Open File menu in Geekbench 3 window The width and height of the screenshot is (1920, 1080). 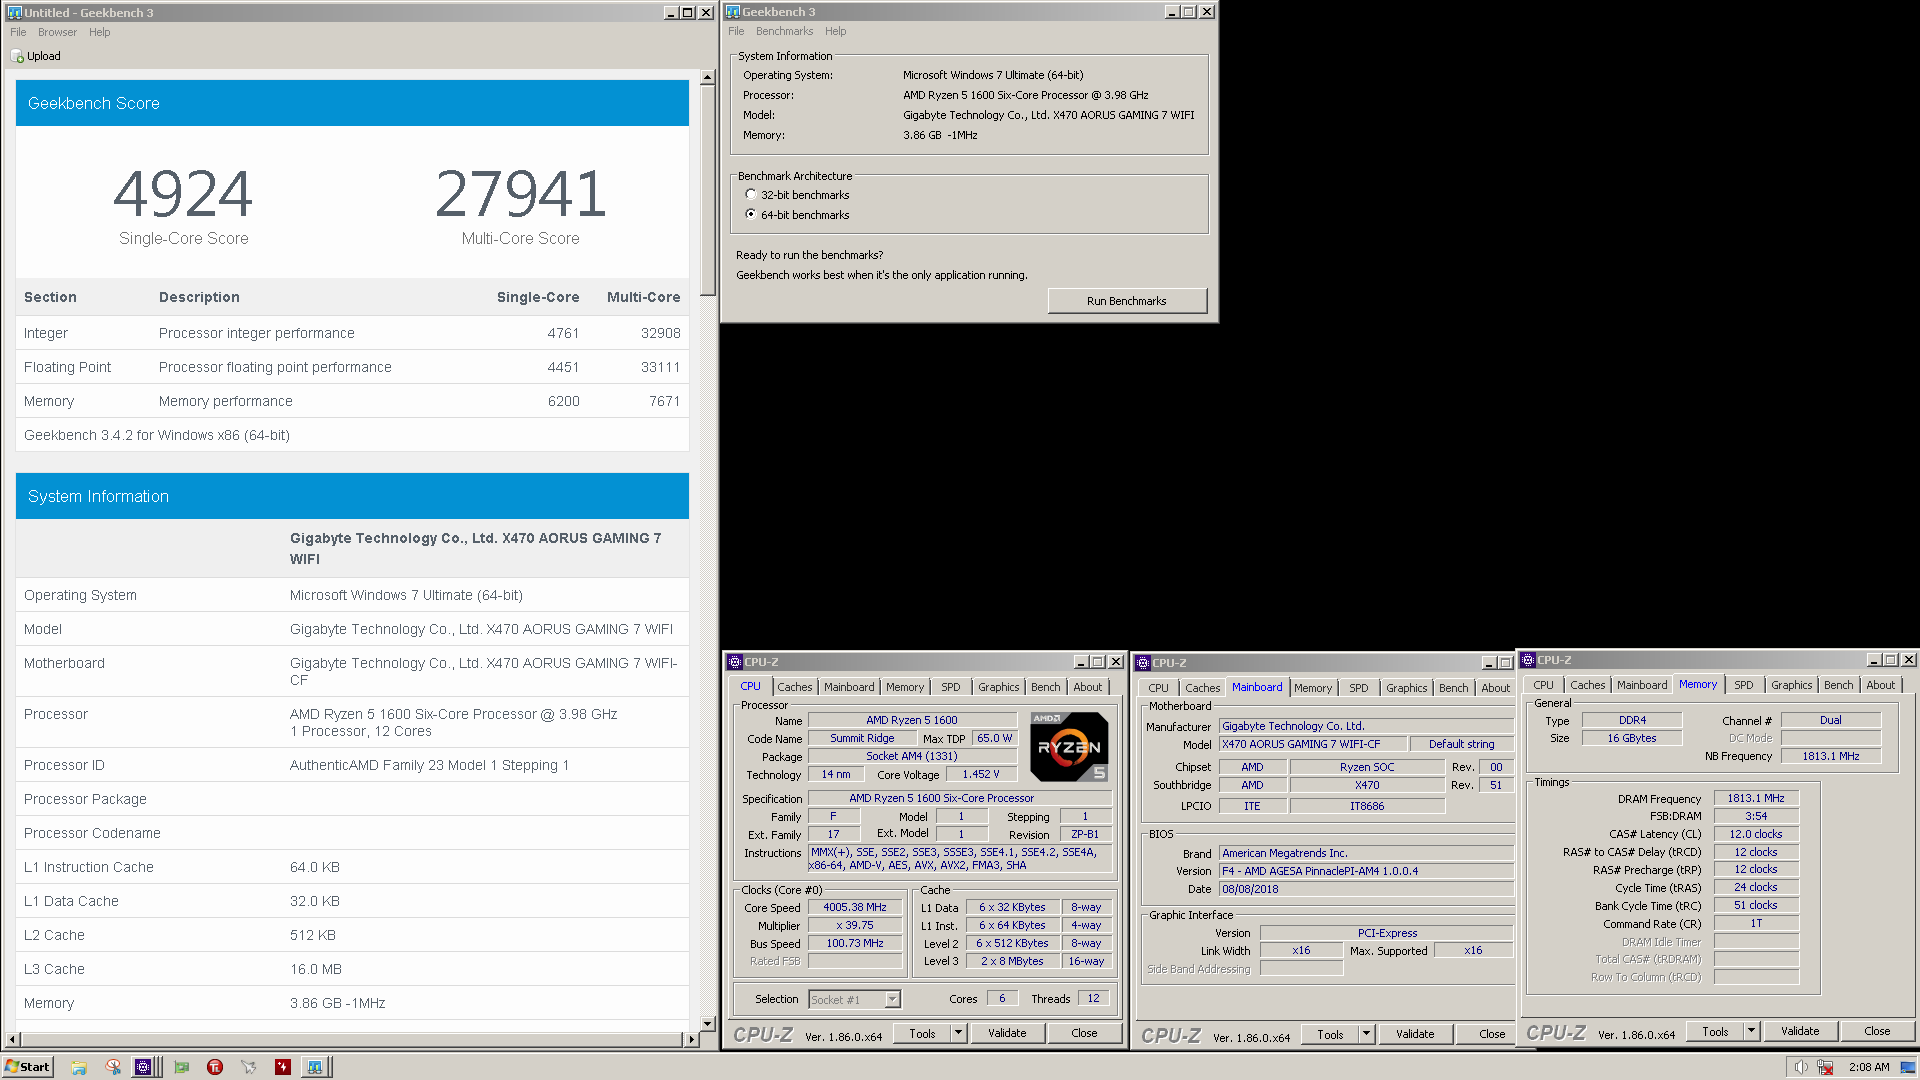[736, 31]
